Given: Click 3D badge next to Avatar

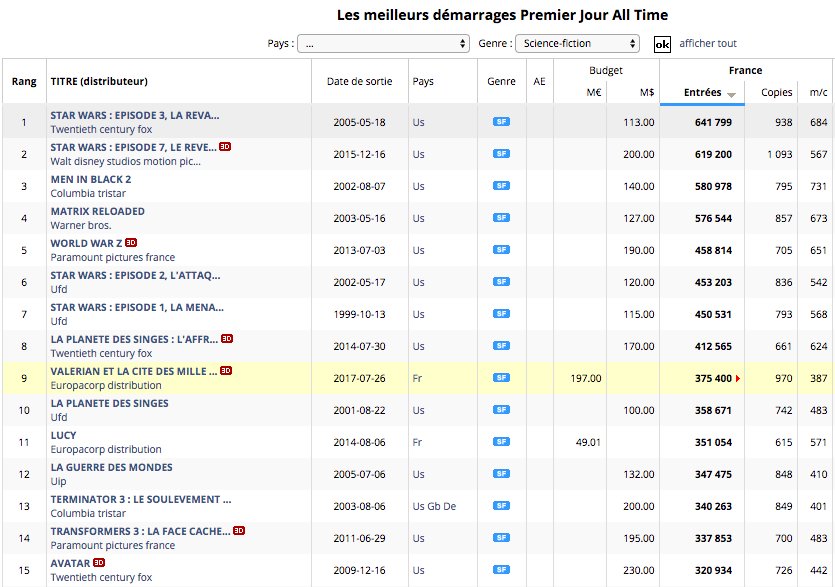Looking at the screenshot, I should pyautogui.click(x=99, y=562).
